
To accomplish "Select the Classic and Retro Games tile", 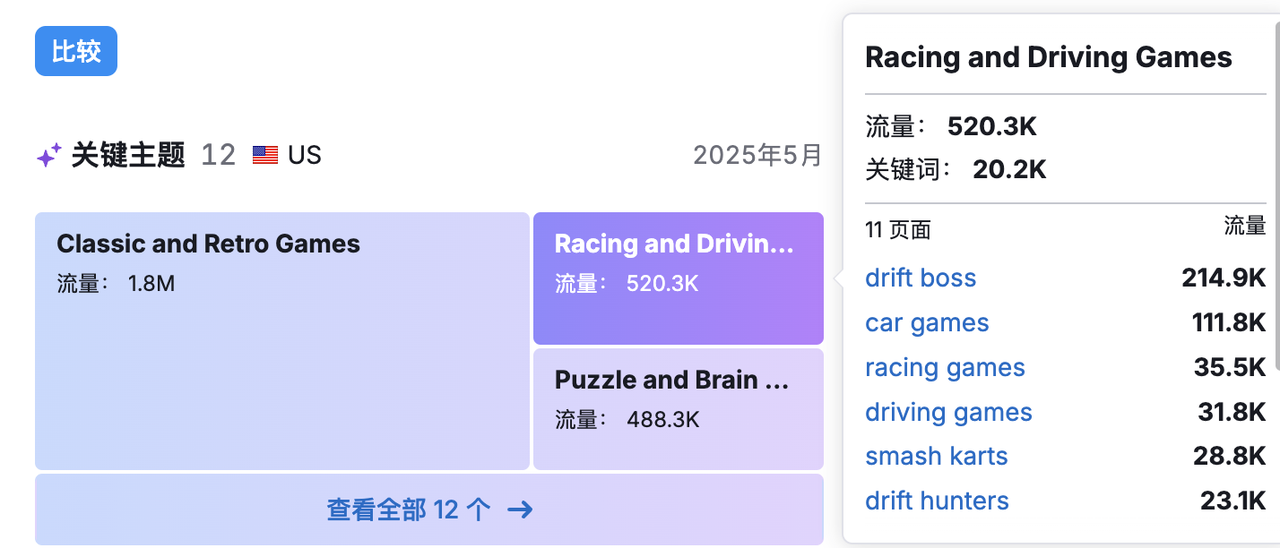I will tap(281, 340).
